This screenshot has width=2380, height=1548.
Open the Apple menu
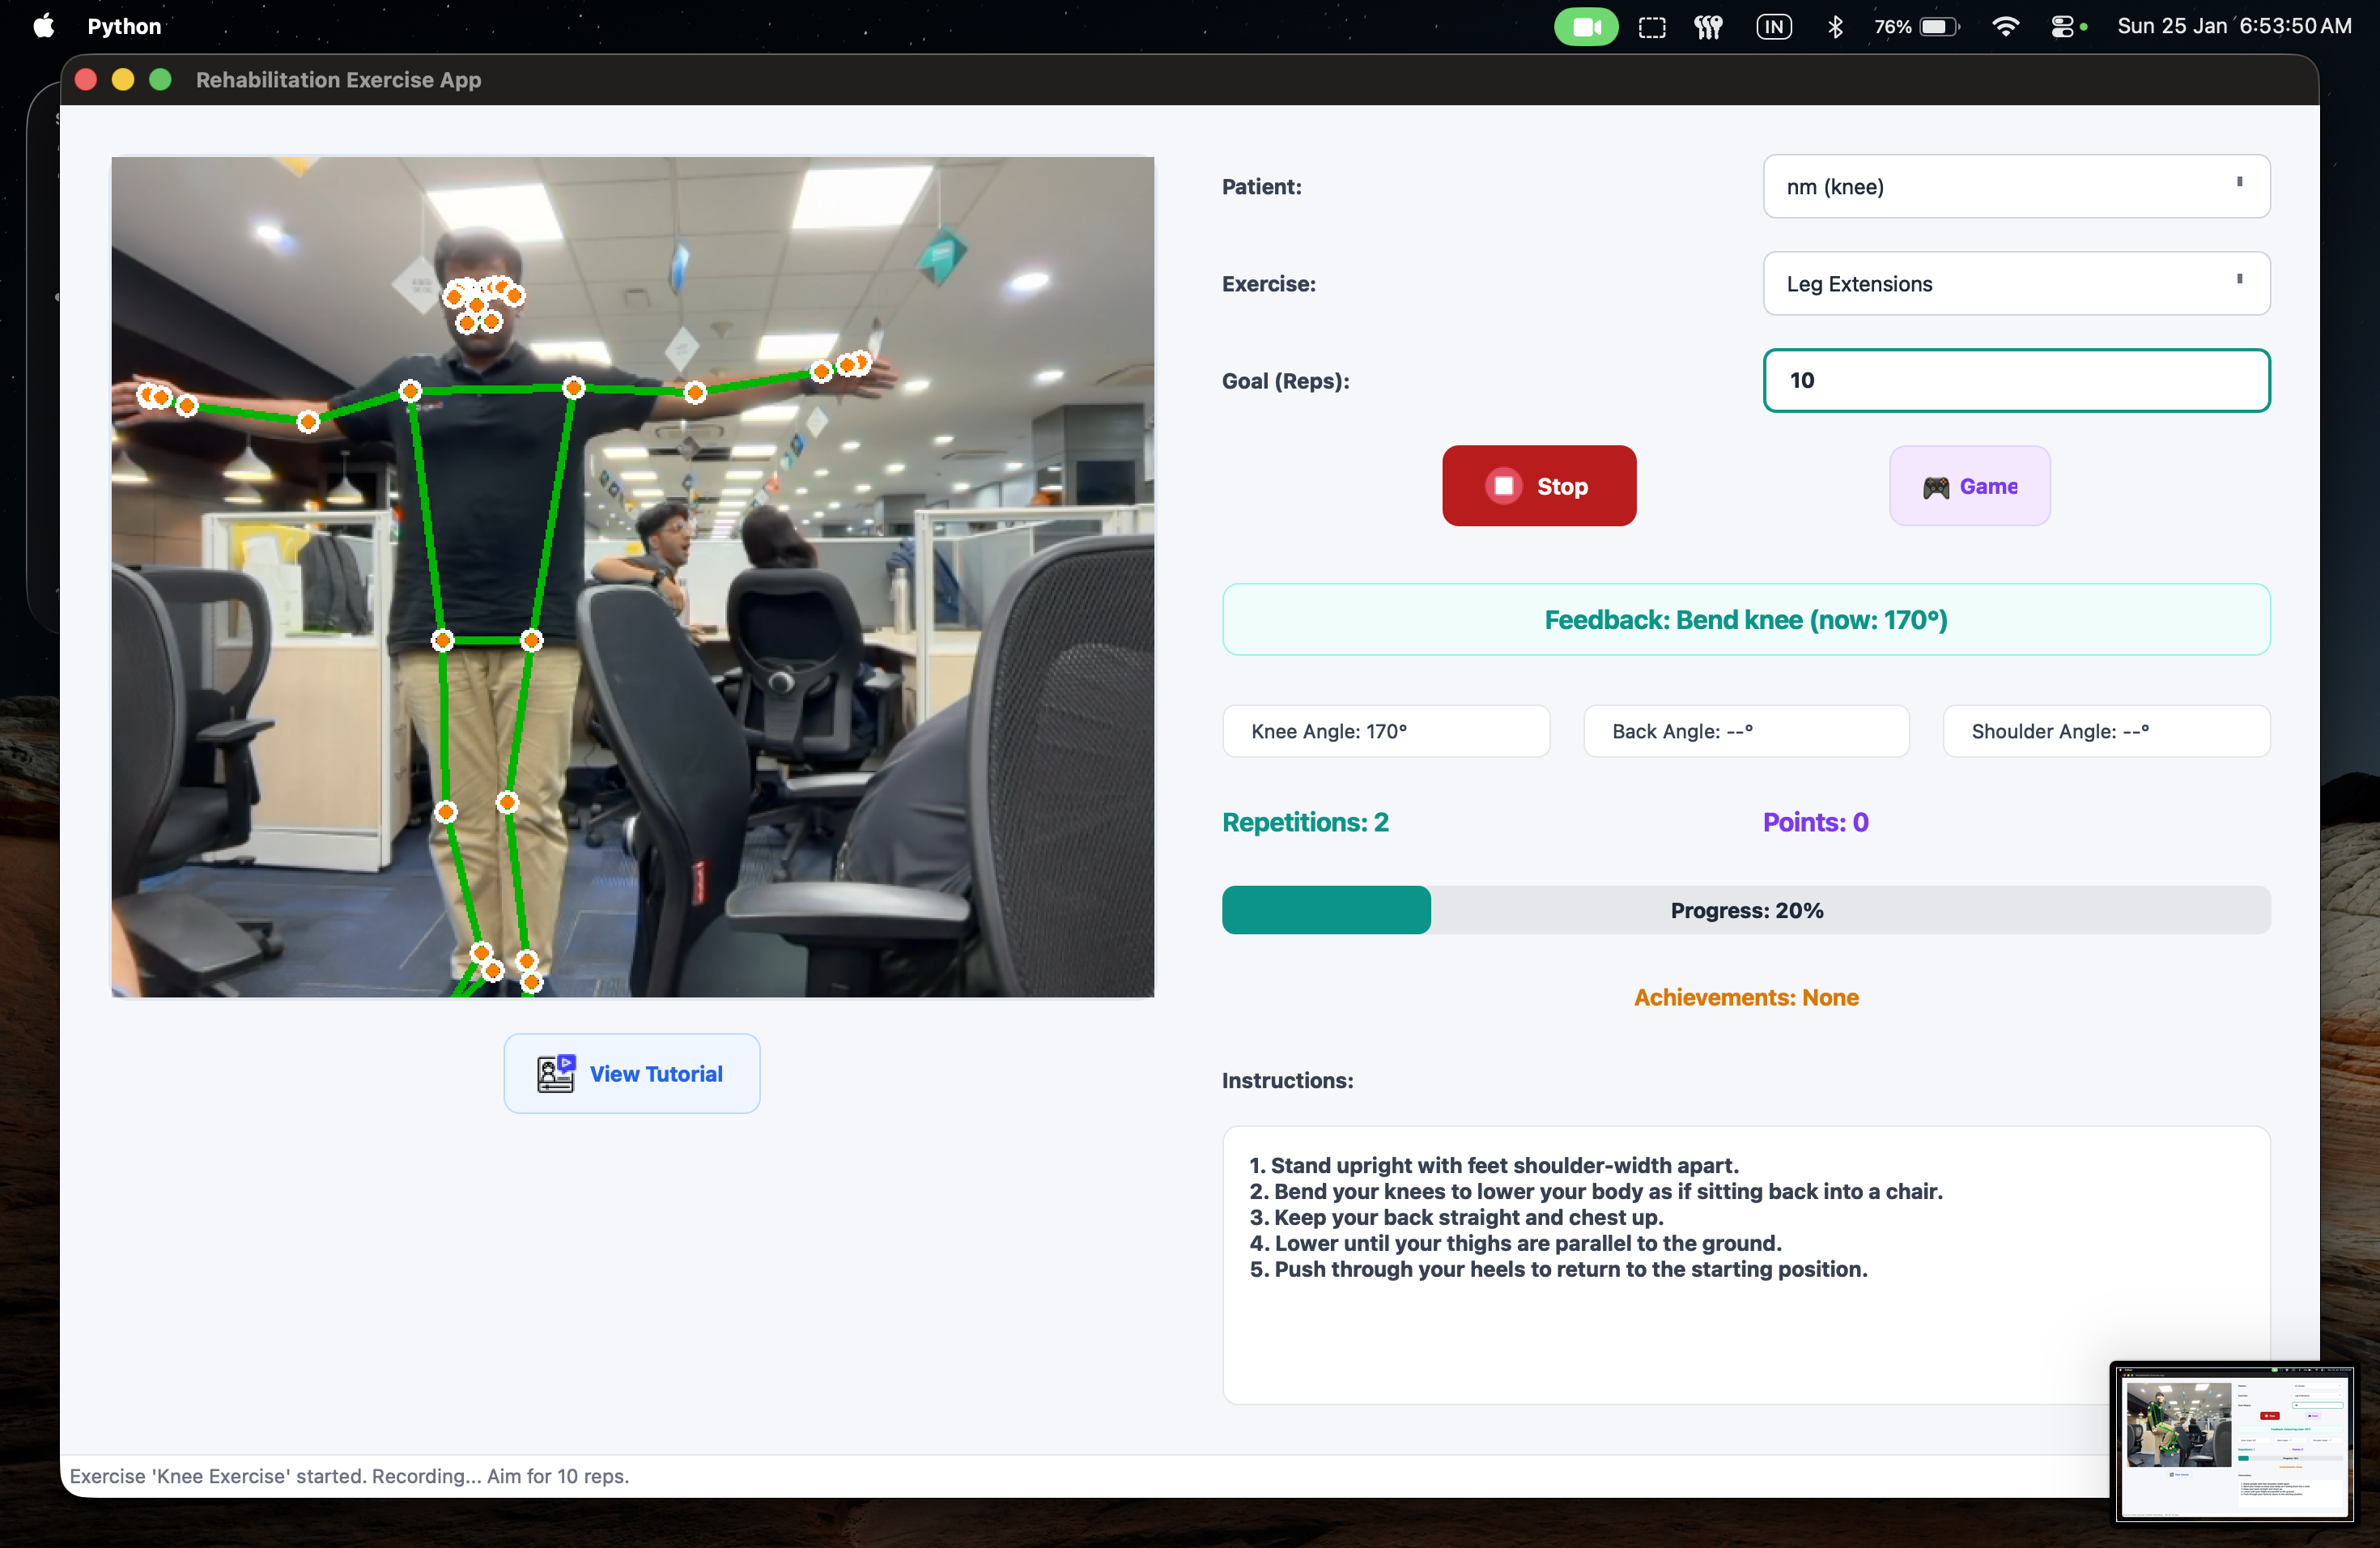tap(43, 27)
